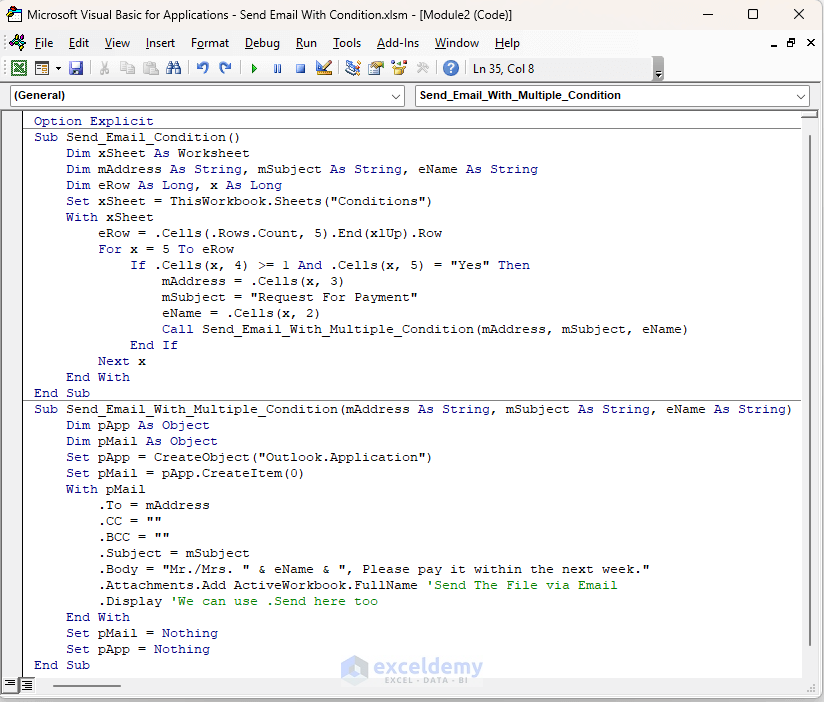The height and width of the screenshot is (702, 824).
Task: Run the macro using the green play icon
Action: (x=254, y=68)
